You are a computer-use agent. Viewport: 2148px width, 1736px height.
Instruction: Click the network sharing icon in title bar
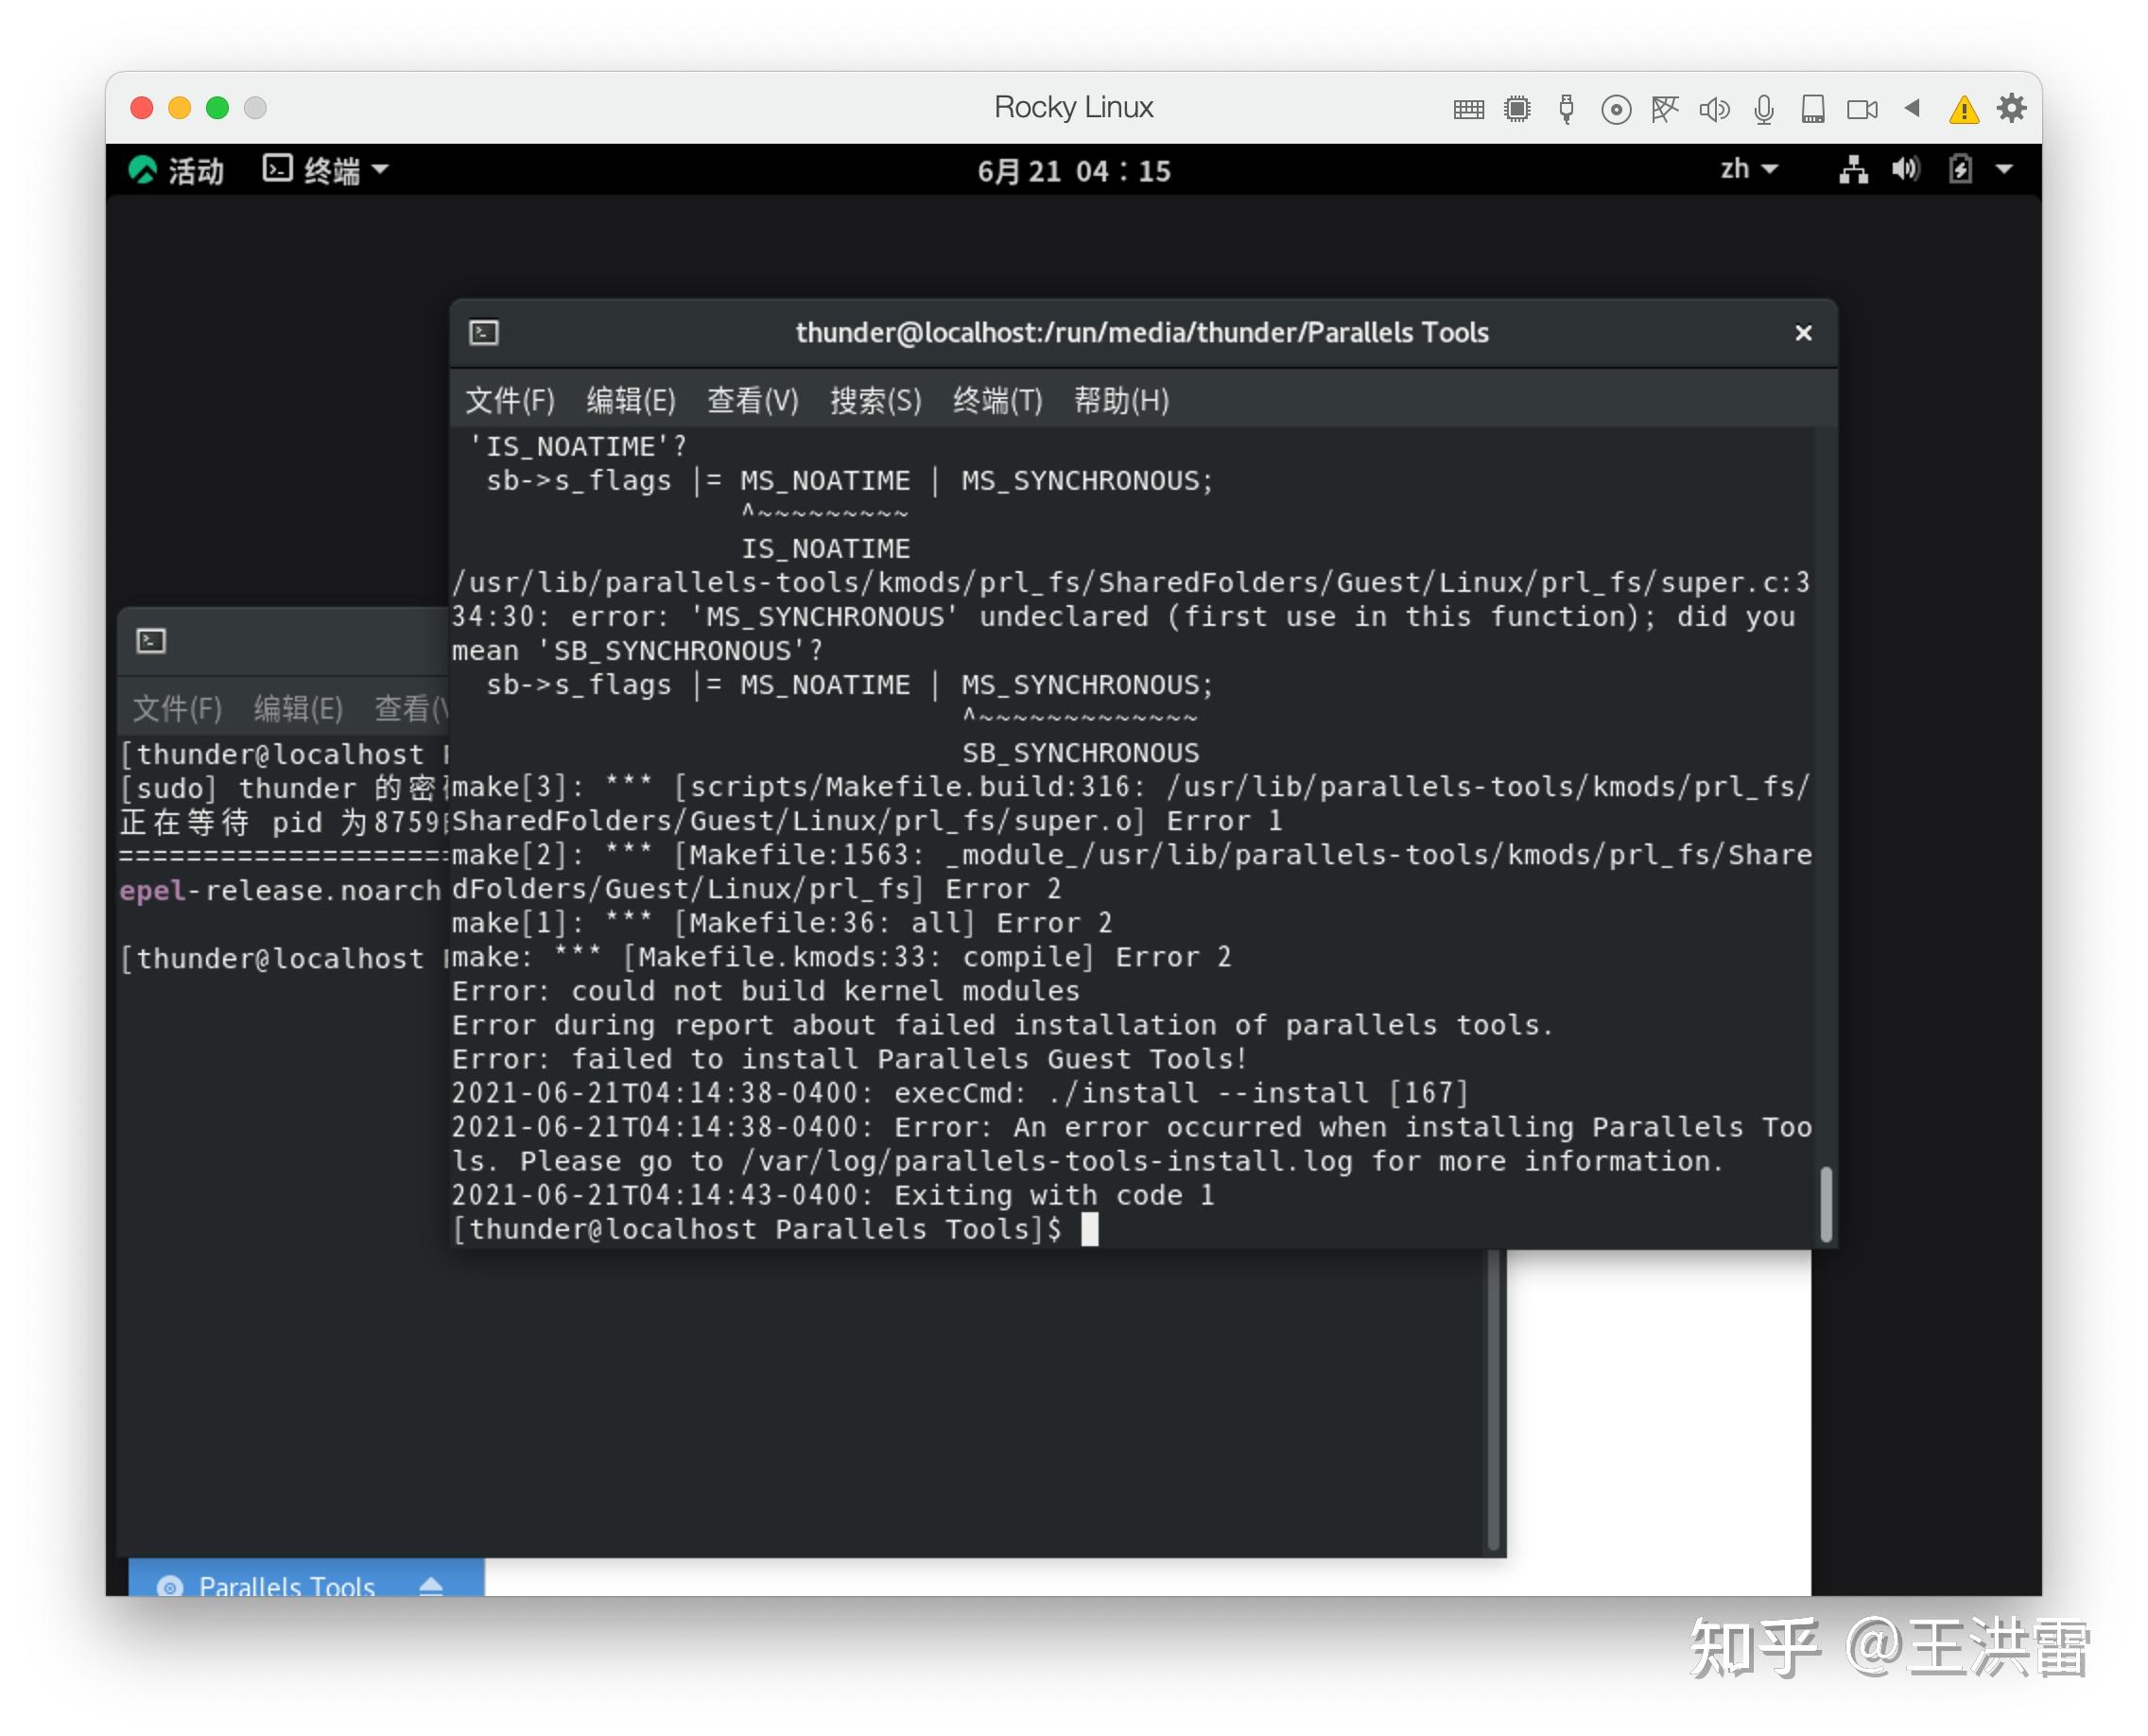click(1665, 109)
